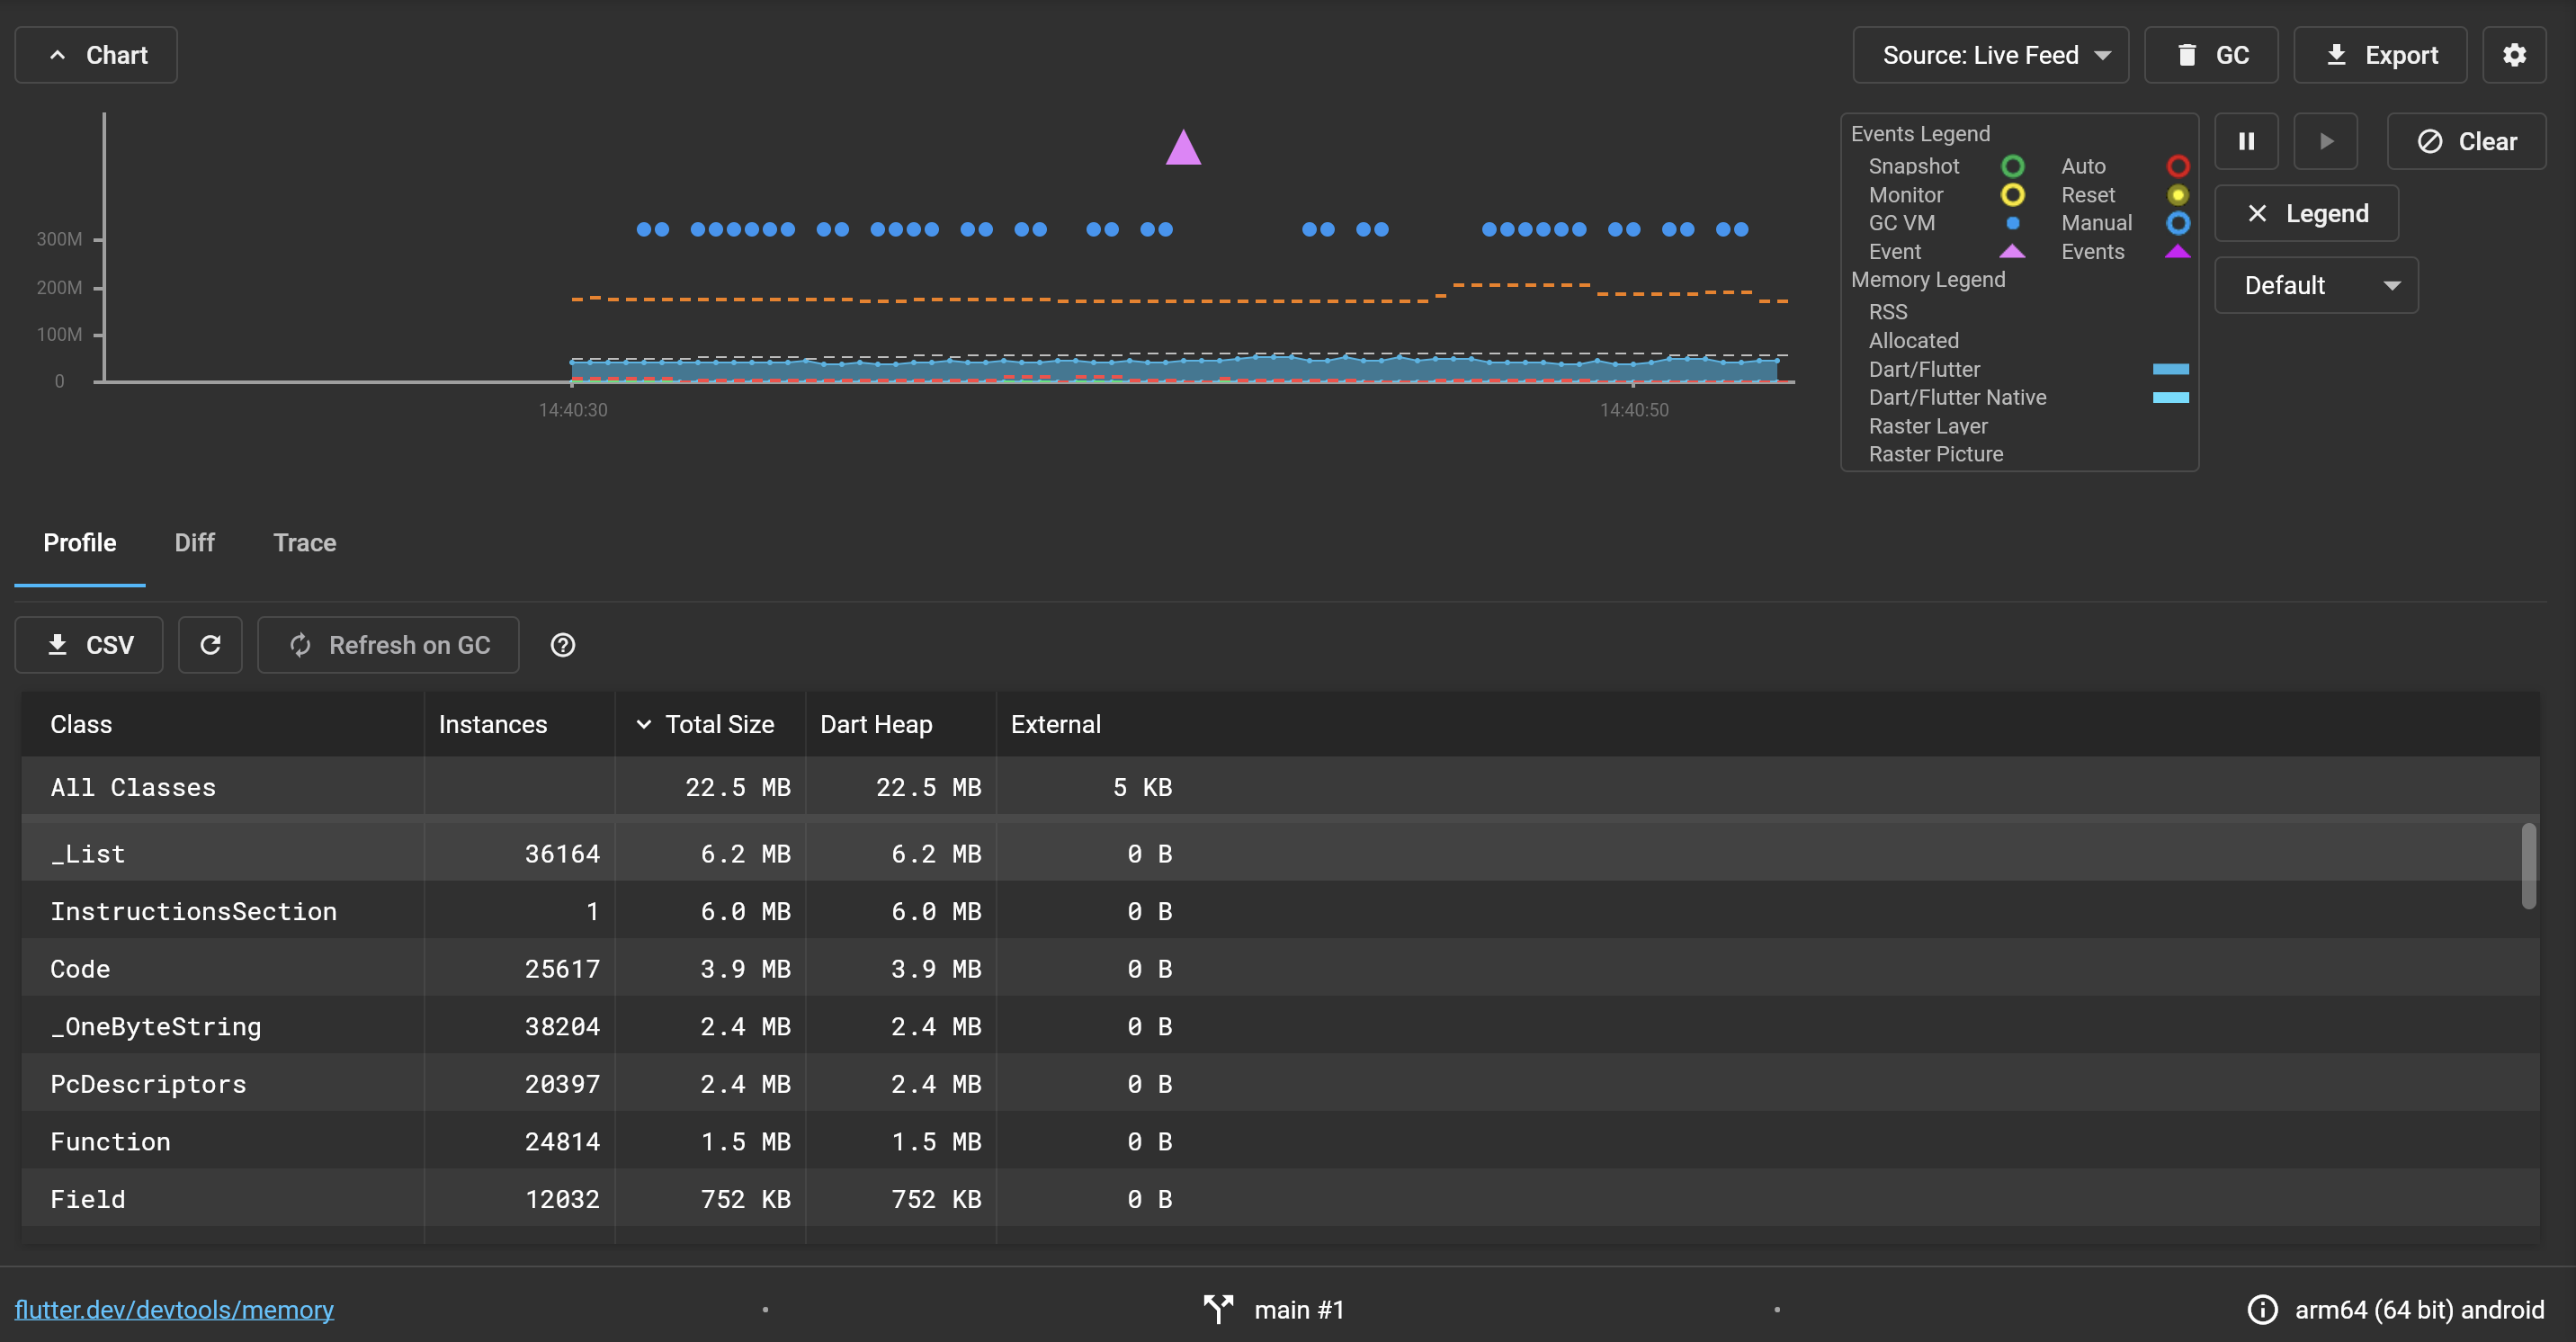Resume the memory chart
The height and width of the screenshot is (1342, 2576).
pyautogui.click(x=2325, y=141)
